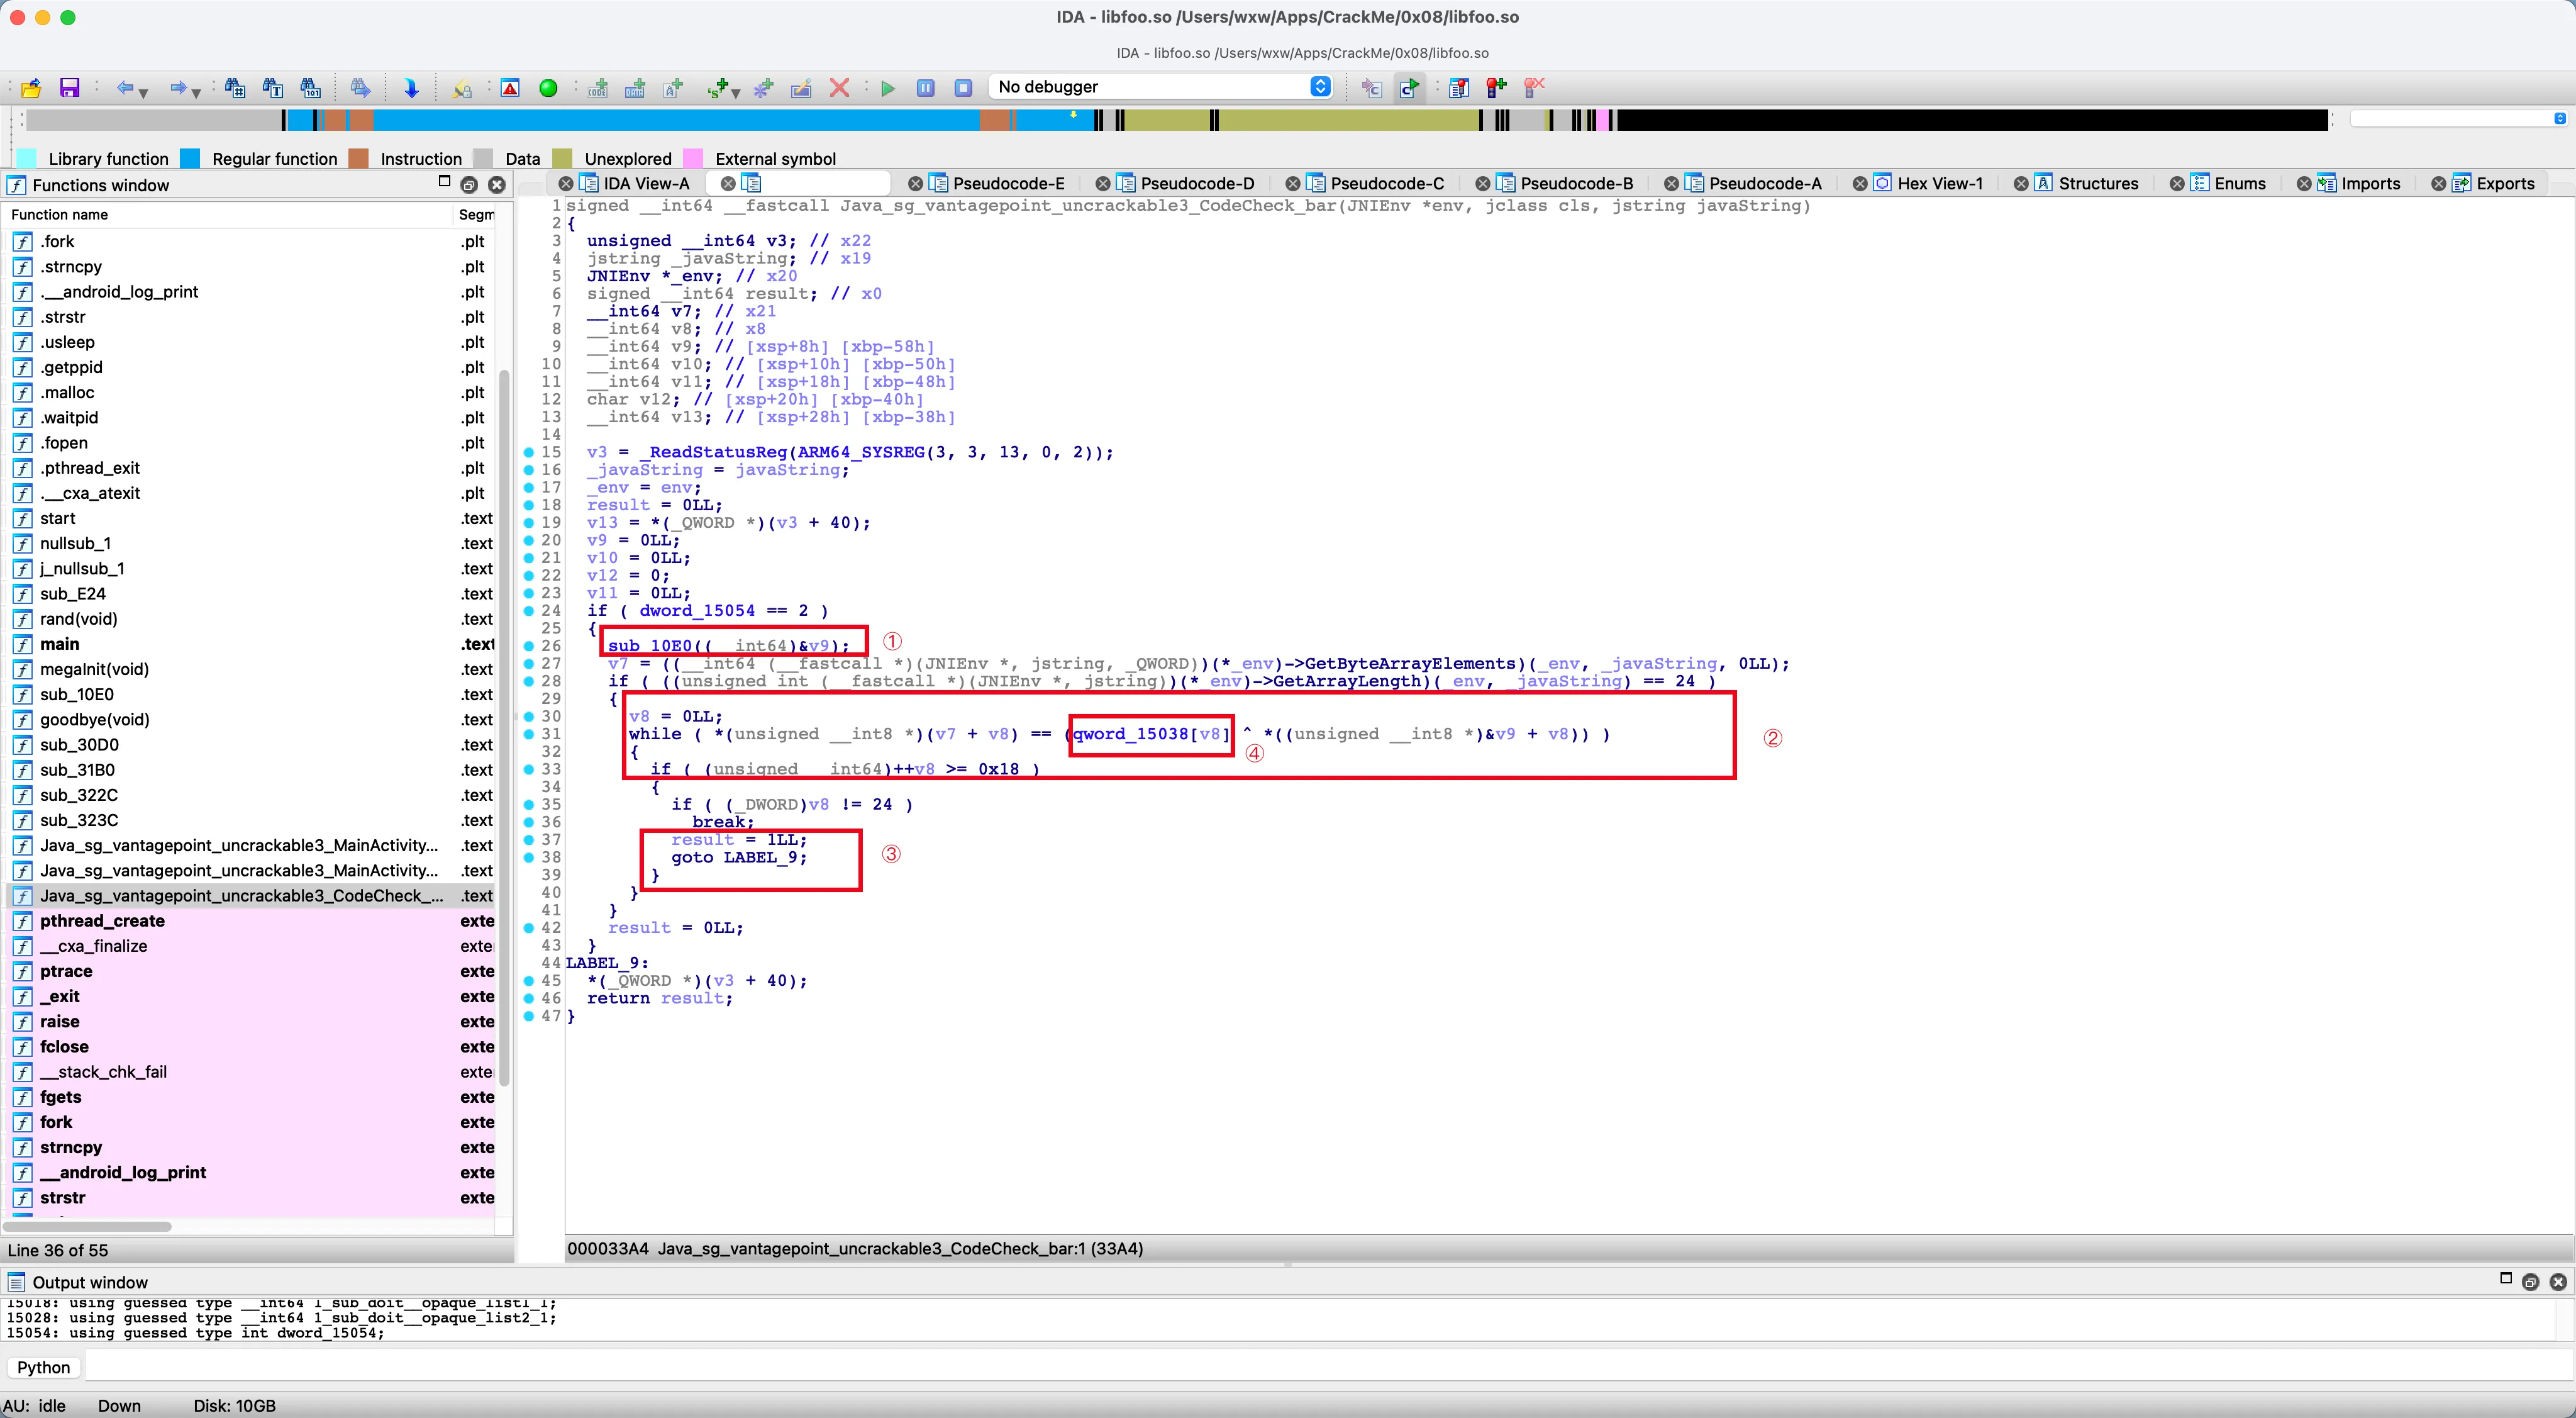
Task: Switch to the Hex View-1 tab
Action: tap(1939, 183)
